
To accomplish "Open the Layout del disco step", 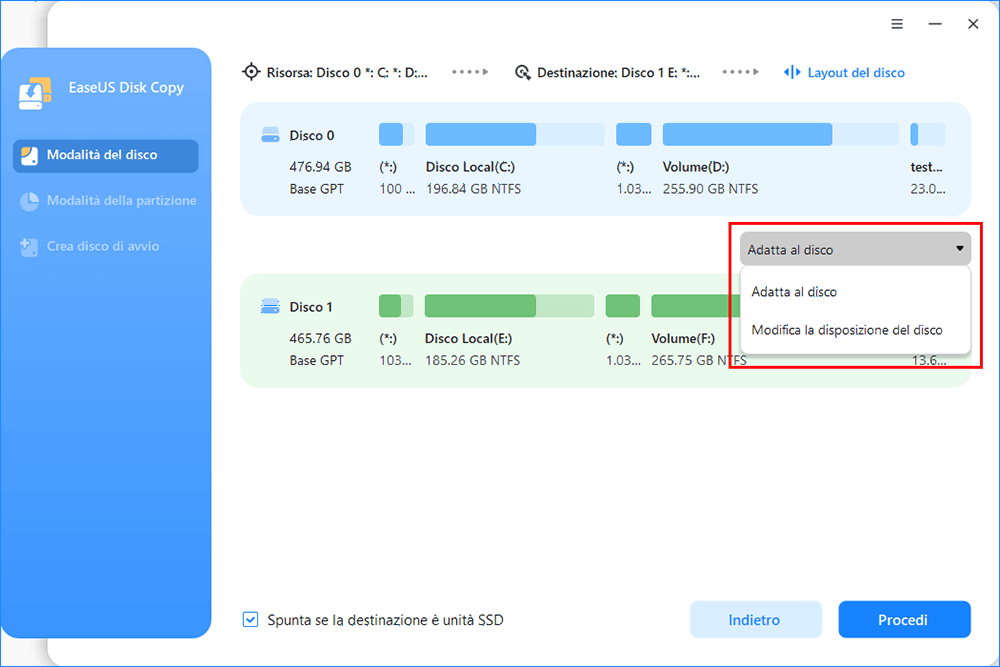I will click(844, 72).
